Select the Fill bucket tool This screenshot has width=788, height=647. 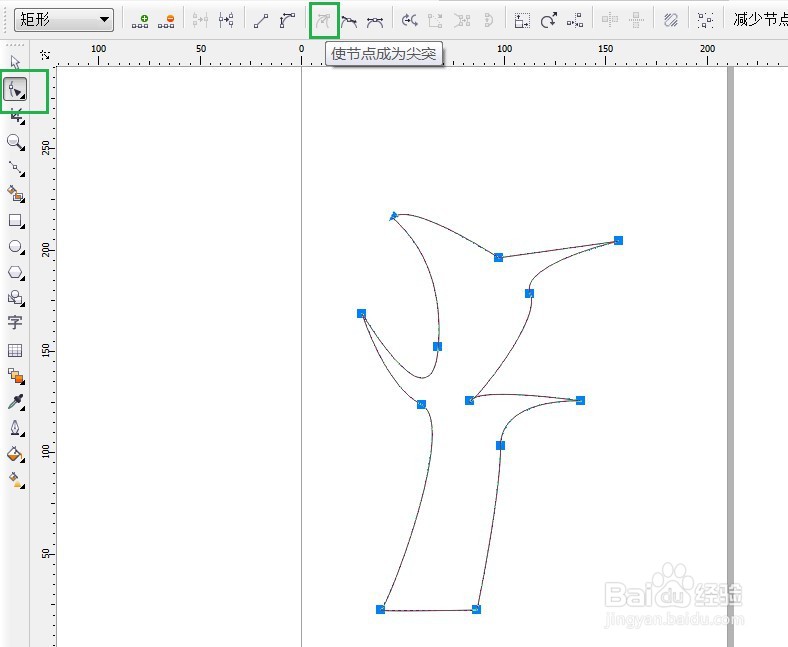[16, 454]
